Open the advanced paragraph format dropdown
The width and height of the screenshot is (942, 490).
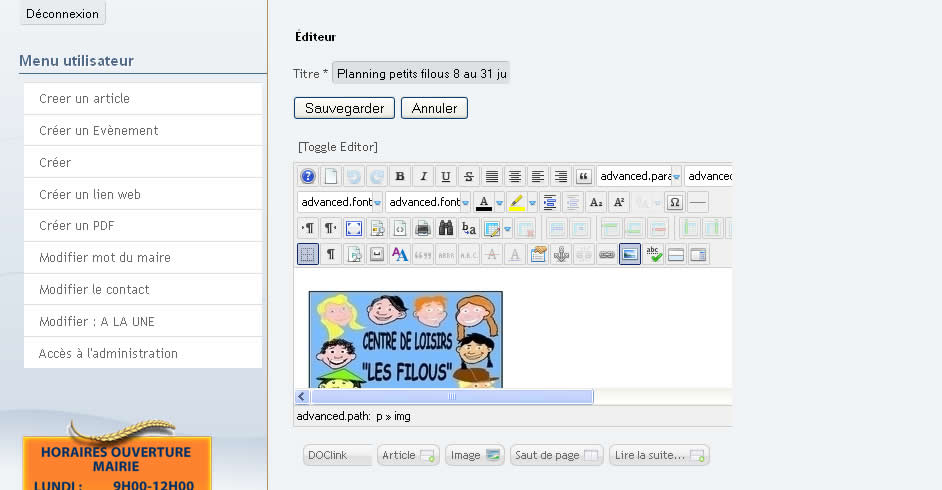click(677, 177)
